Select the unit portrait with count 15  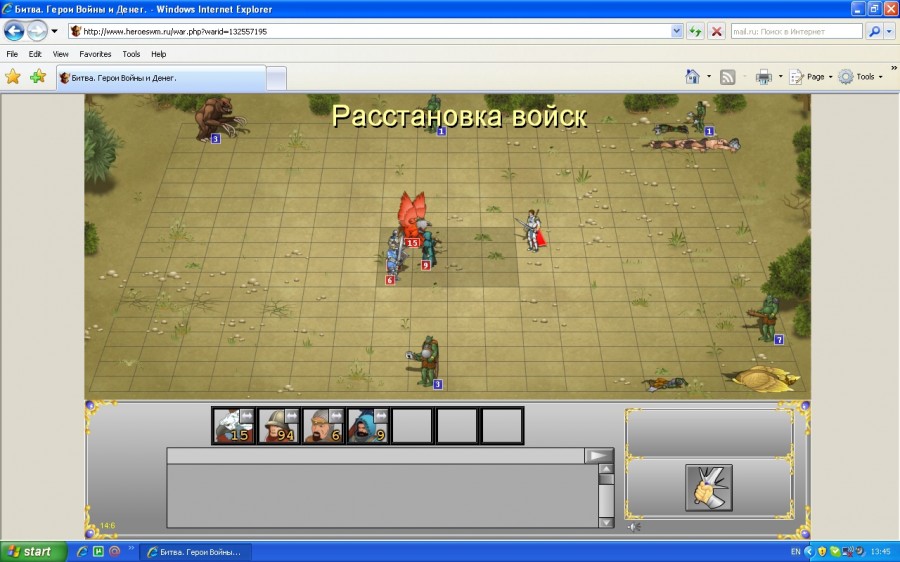pyautogui.click(x=234, y=425)
